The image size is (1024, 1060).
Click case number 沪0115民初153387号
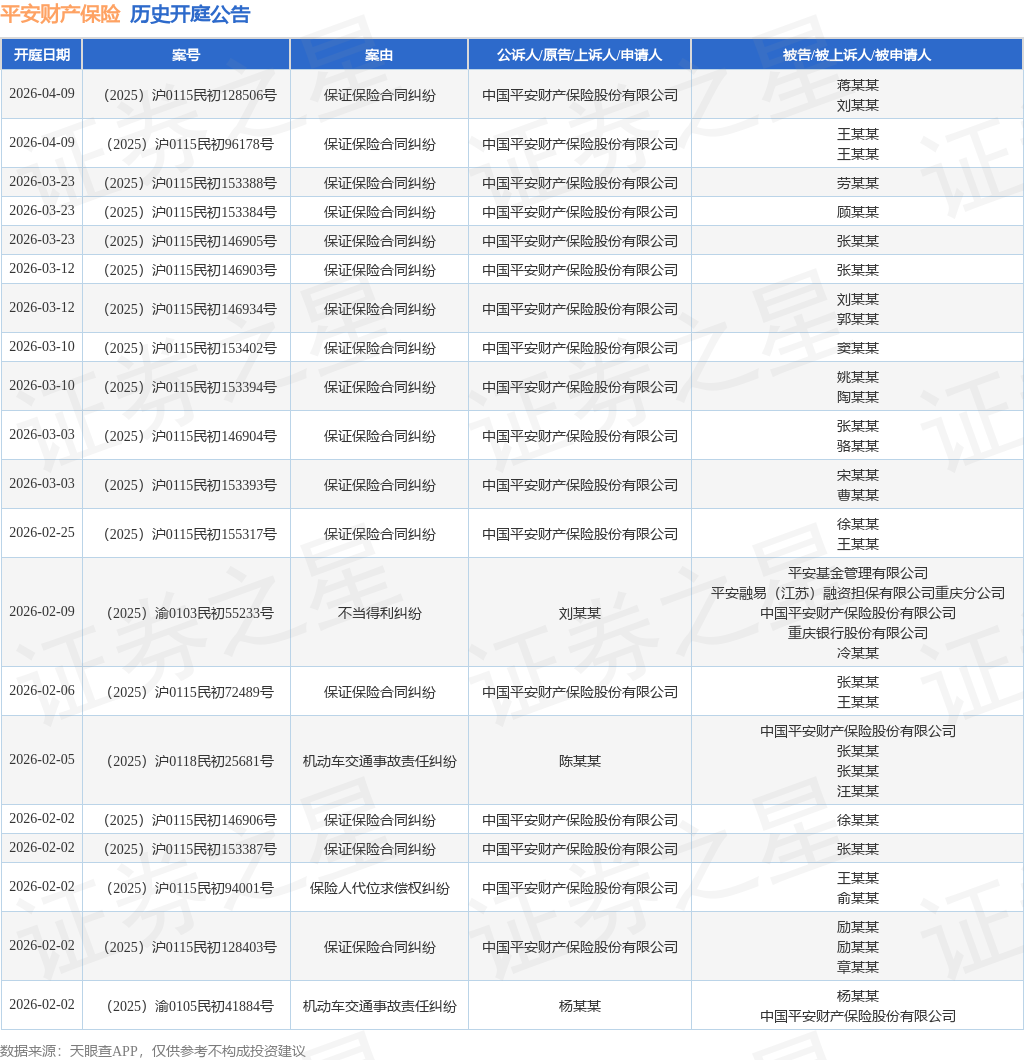pos(190,849)
